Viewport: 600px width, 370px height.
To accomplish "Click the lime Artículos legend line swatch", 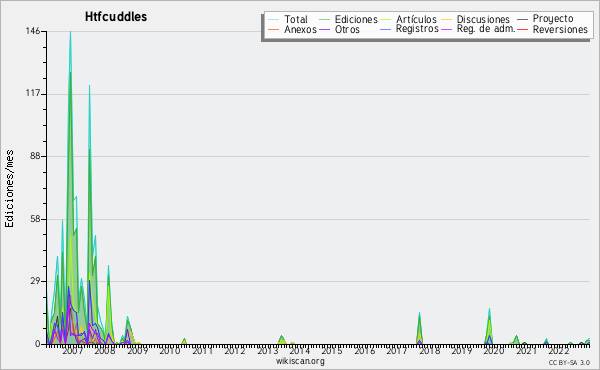I will 385,20.
